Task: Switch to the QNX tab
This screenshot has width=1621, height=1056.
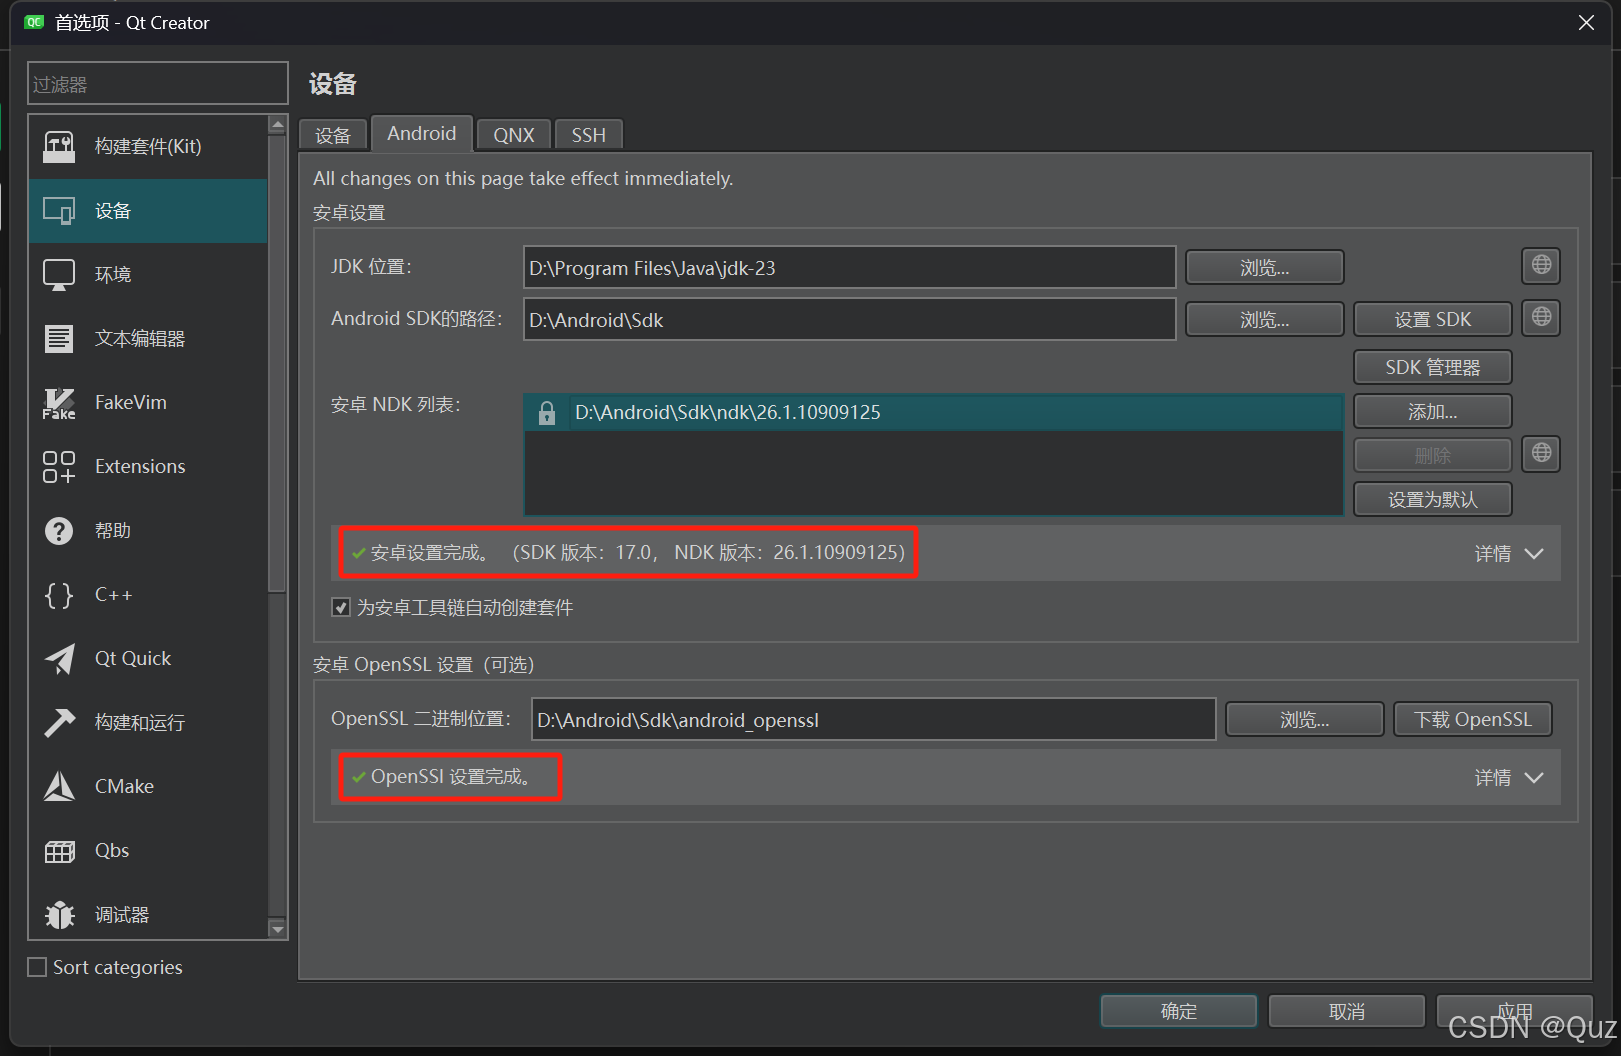Action: (513, 134)
